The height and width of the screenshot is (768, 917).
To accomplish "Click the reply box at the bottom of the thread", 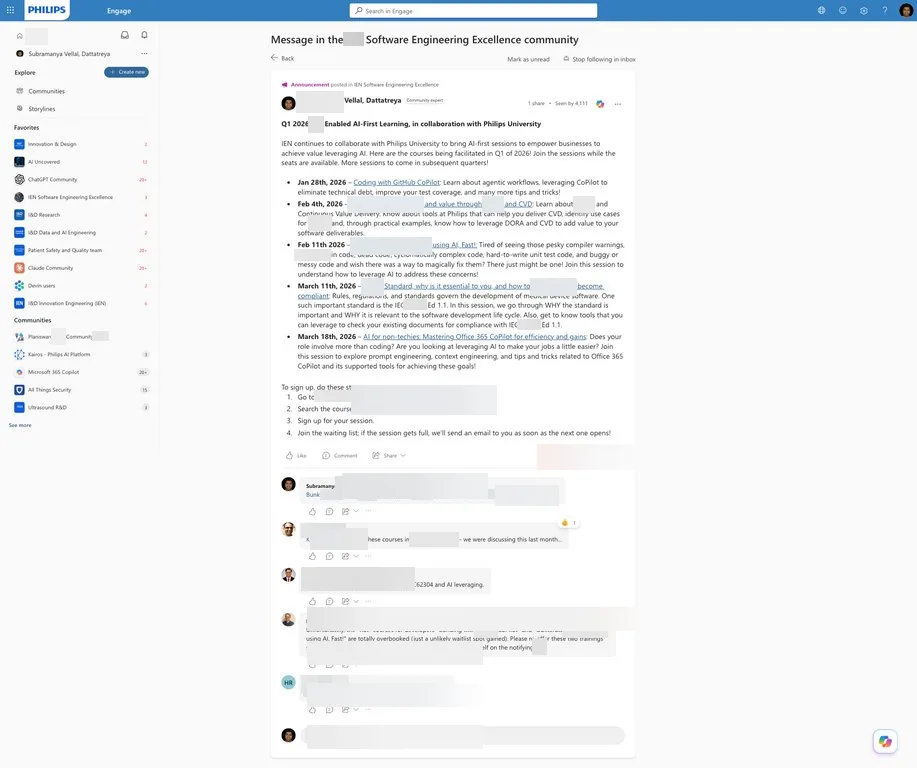I will coord(463,735).
